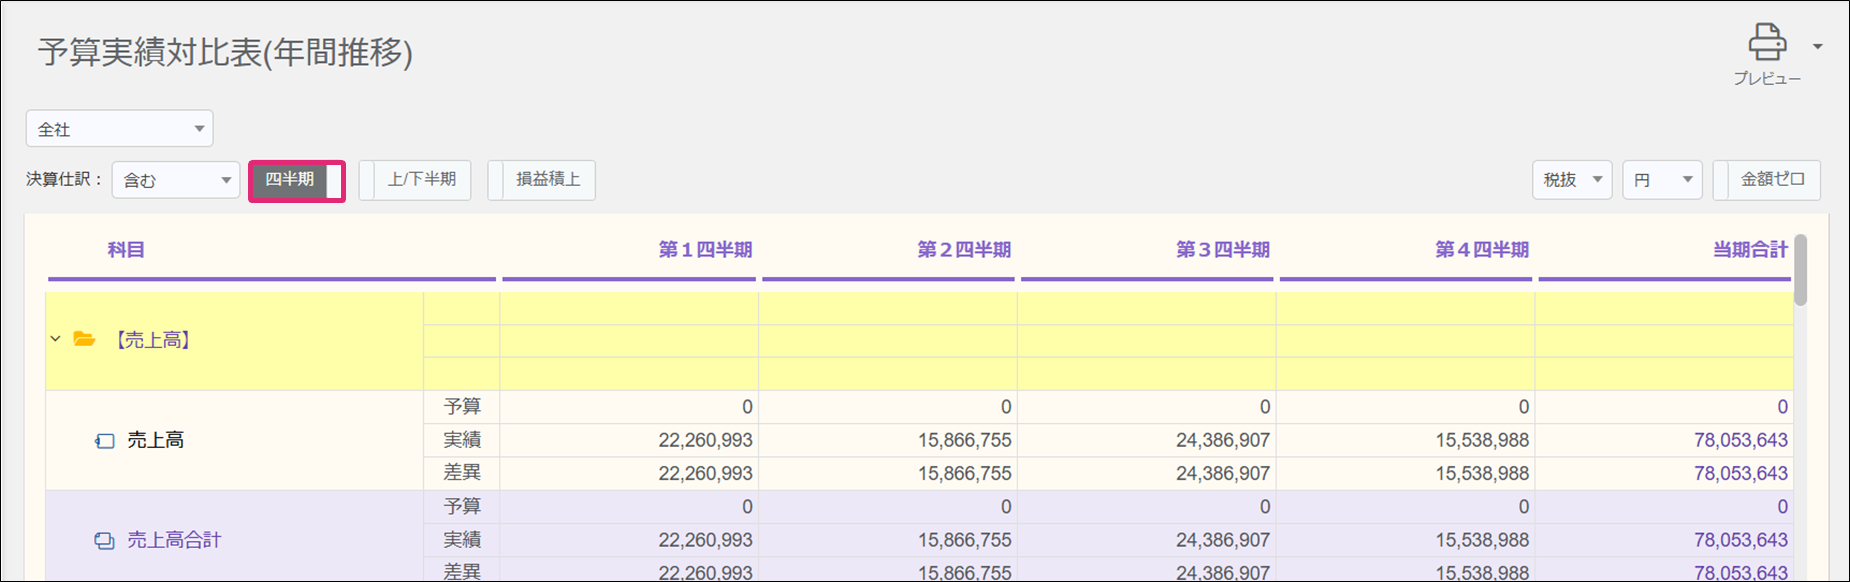Screen dimensions: 1850x582
Task: Open the 円 currency unit dropdown
Action: click(x=1661, y=180)
